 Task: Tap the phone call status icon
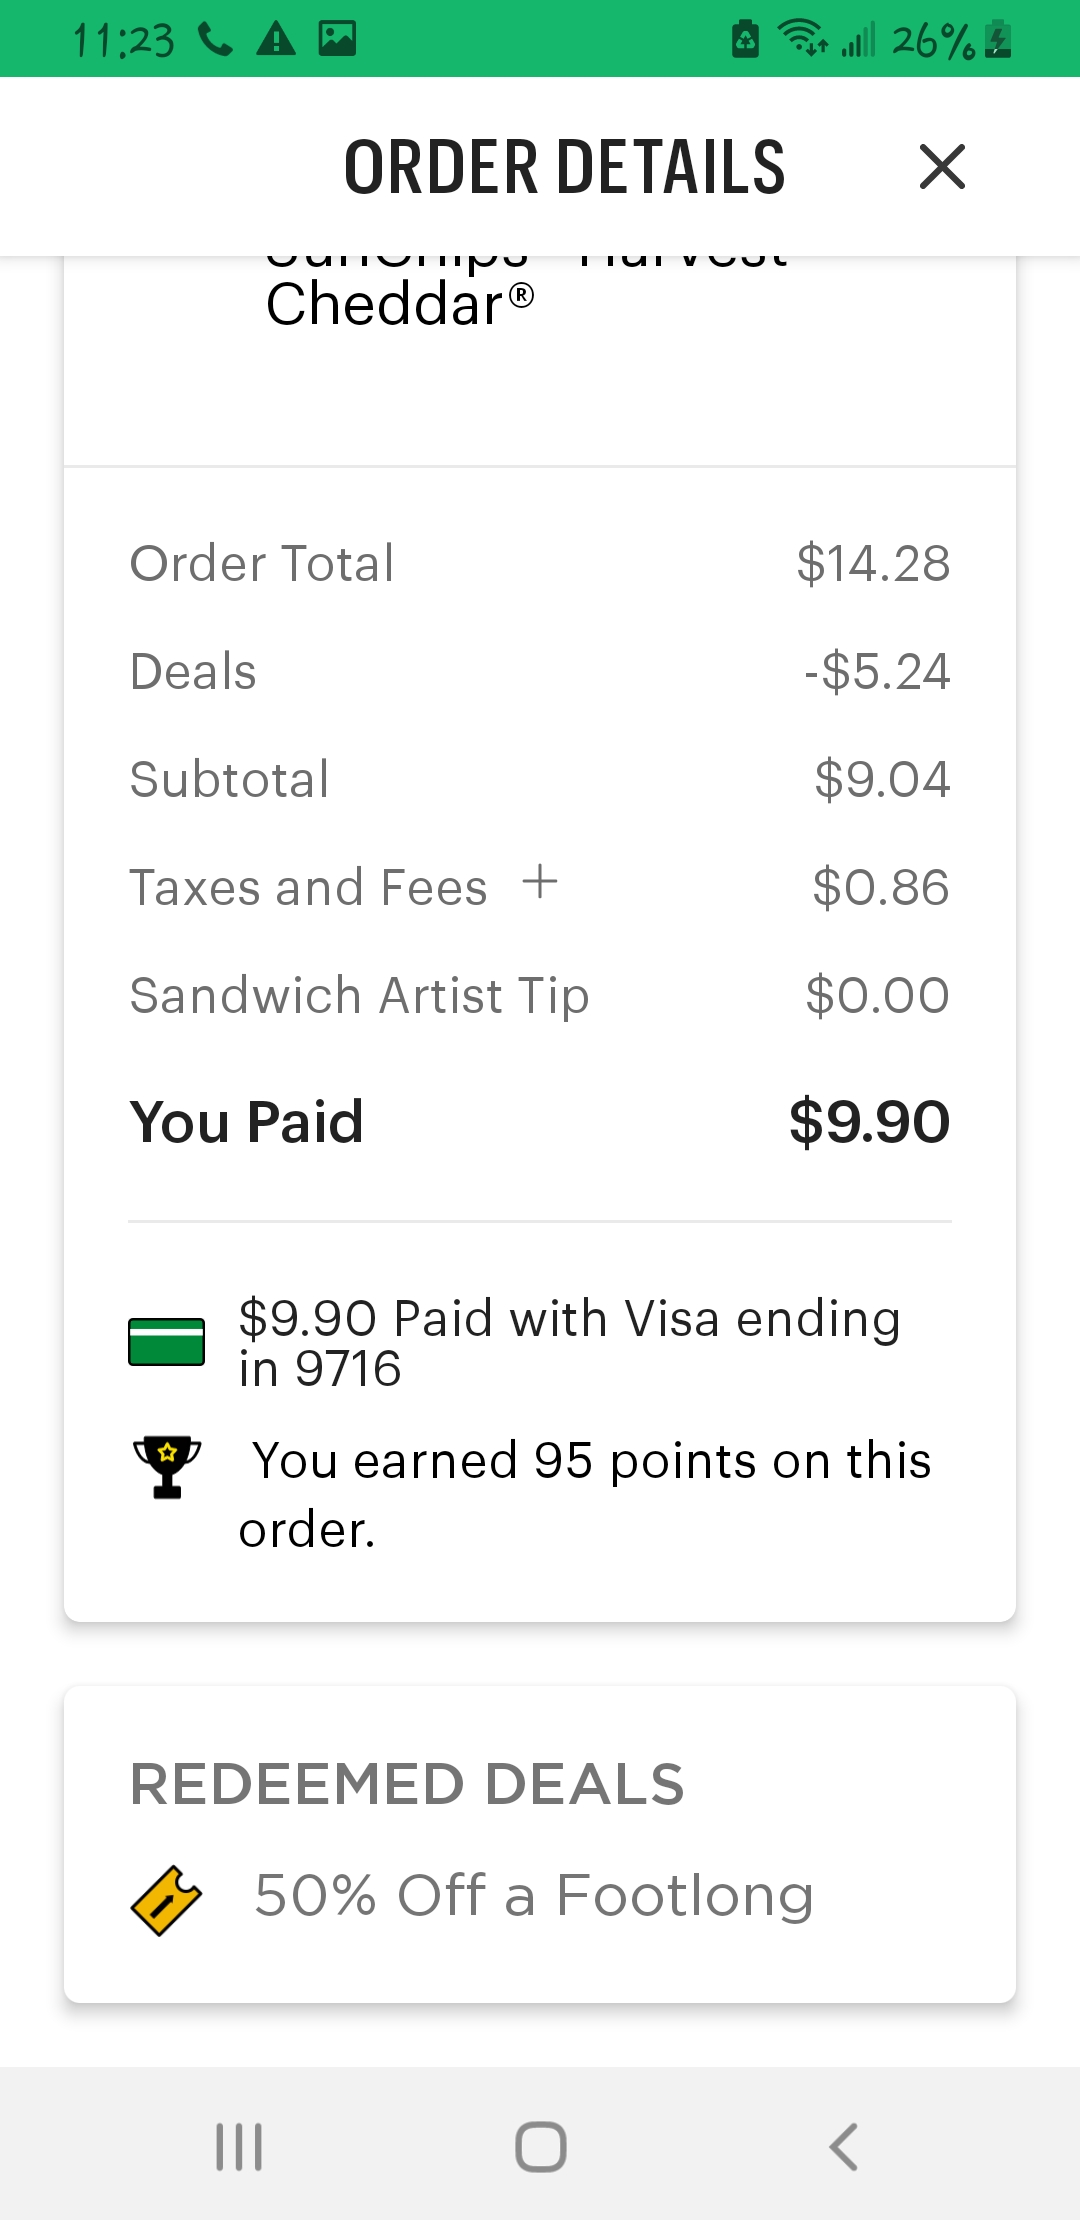click(215, 39)
